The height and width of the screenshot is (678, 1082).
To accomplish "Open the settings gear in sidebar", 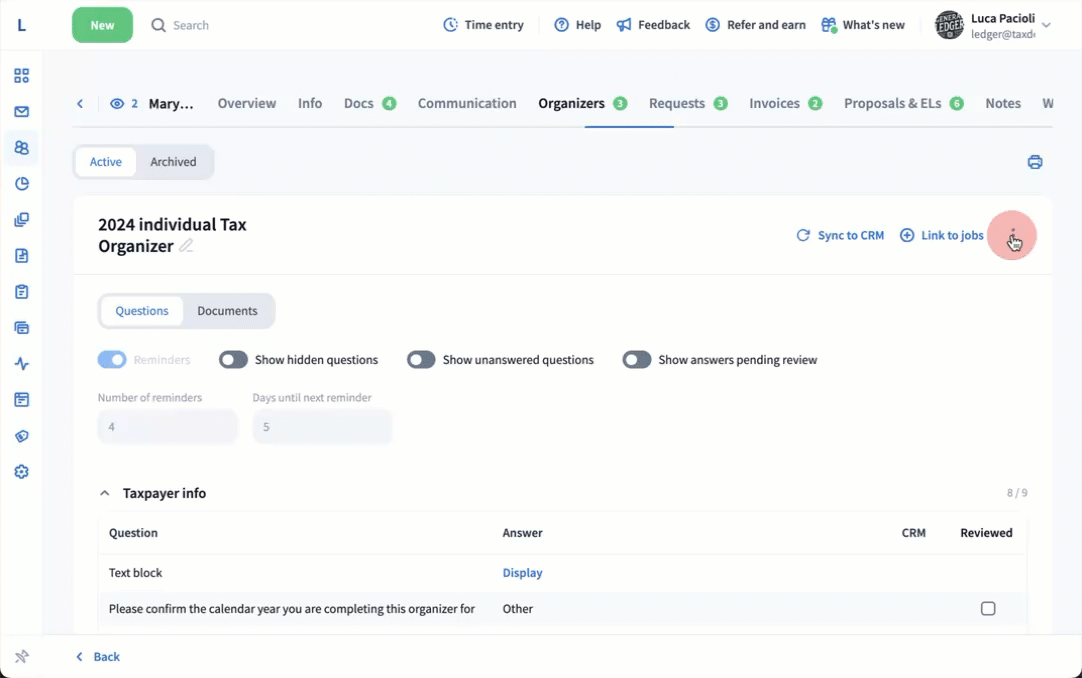I will (x=21, y=472).
